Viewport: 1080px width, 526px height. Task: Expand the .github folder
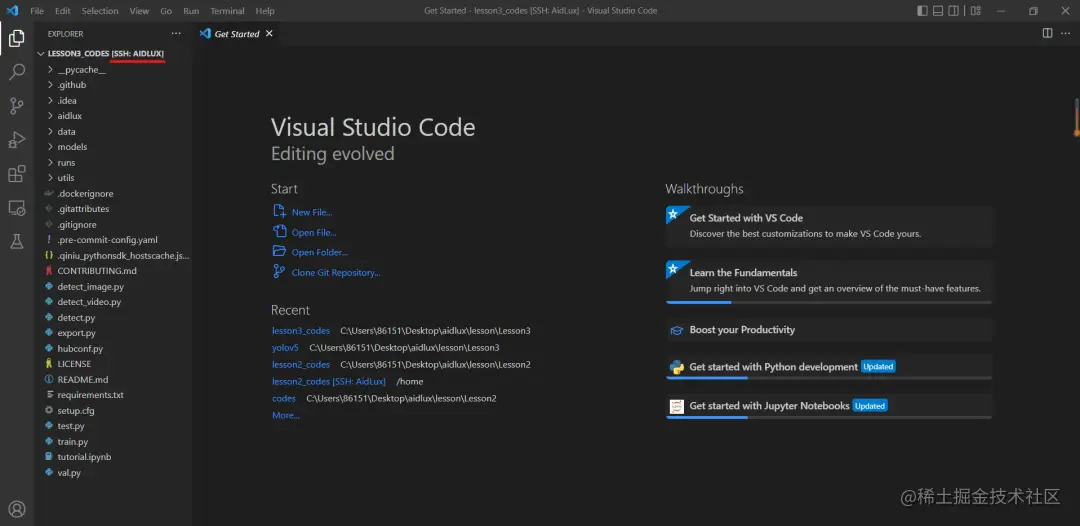coord(114,85)
